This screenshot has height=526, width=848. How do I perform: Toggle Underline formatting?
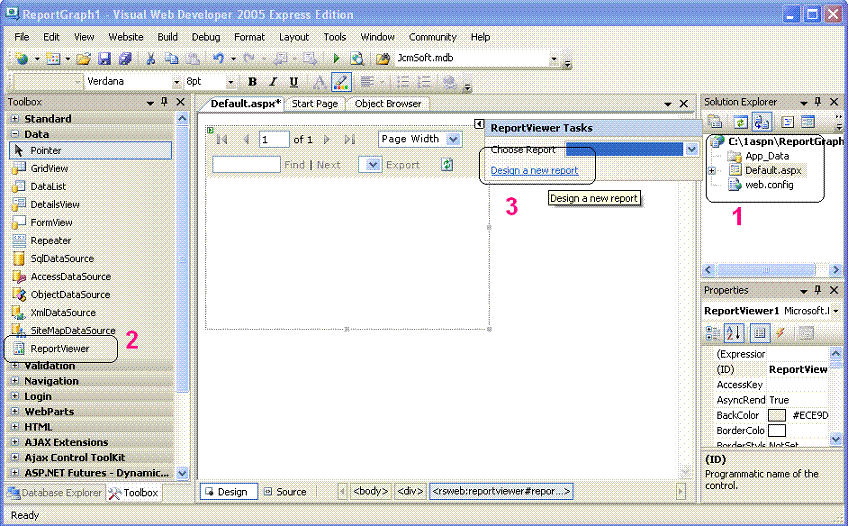coord(294,82)
